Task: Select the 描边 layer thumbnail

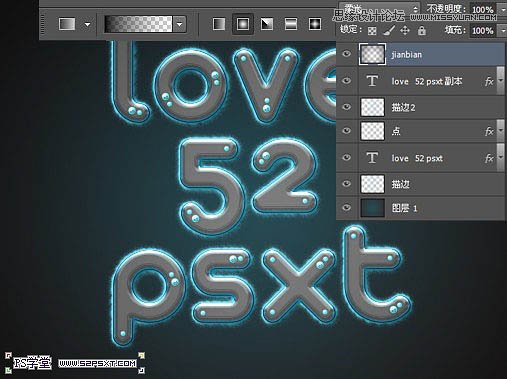Action: [x=372, y=184]
